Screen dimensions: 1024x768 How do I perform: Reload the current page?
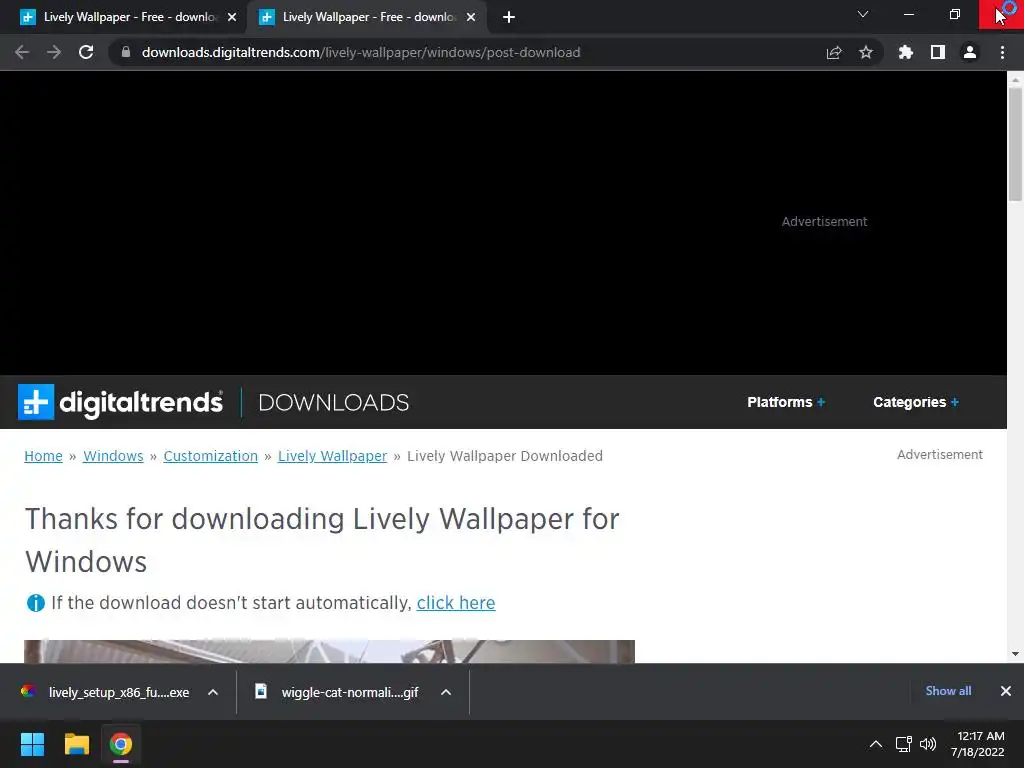pyautogui.click(x=86, y=52)
